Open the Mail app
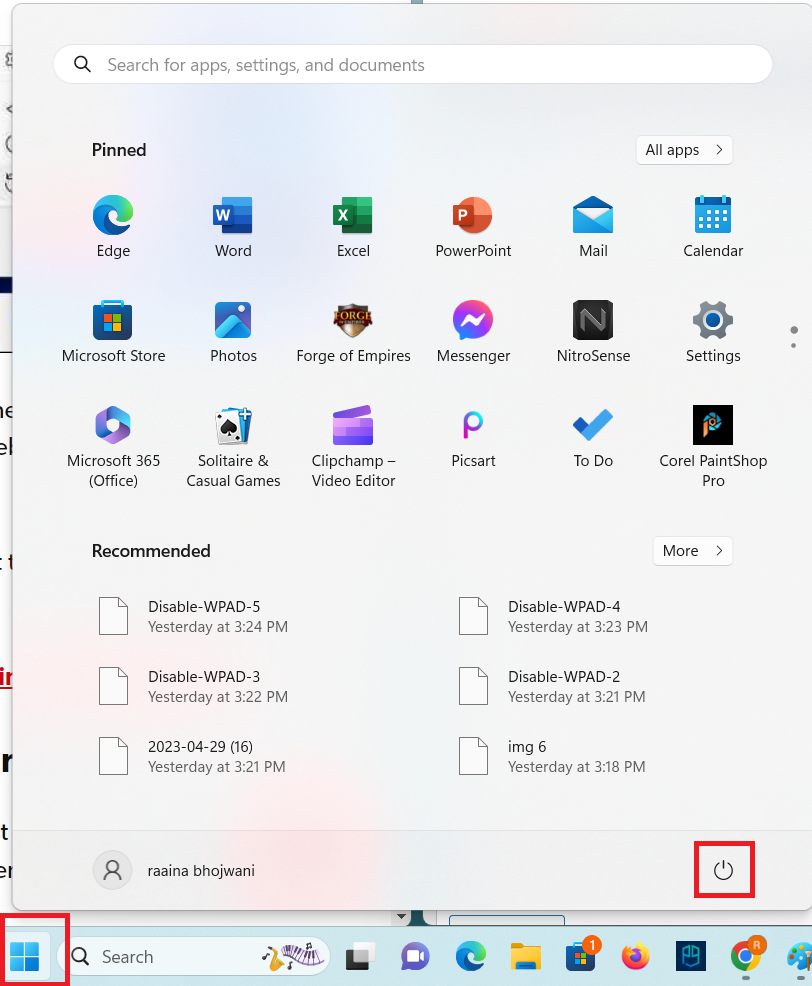The height and width of the screenshot is (986, 812). point(592,225)
